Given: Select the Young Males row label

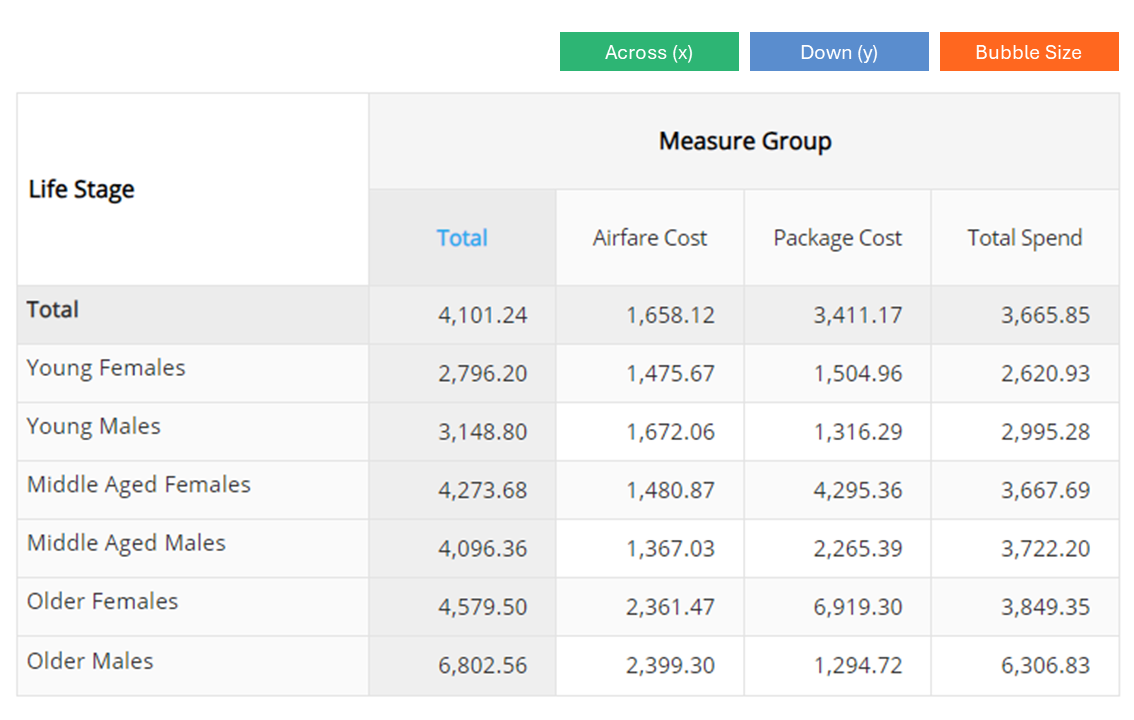Looking at the screenshot, I should pyautogui.click(x=93, y=427).
